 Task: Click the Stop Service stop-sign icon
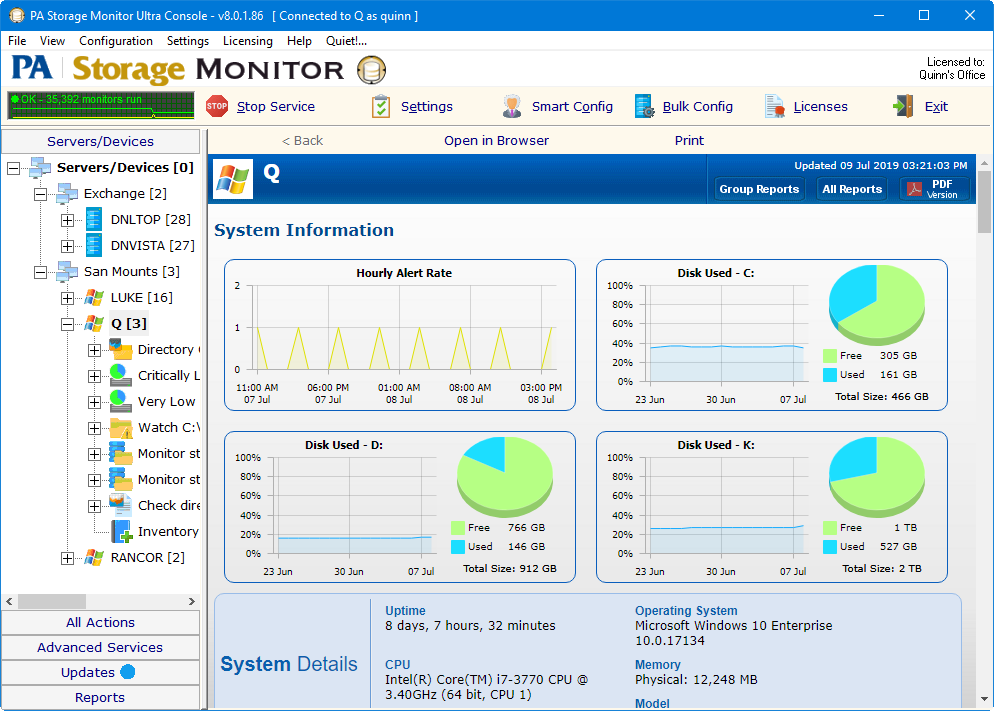click(217, 106)
